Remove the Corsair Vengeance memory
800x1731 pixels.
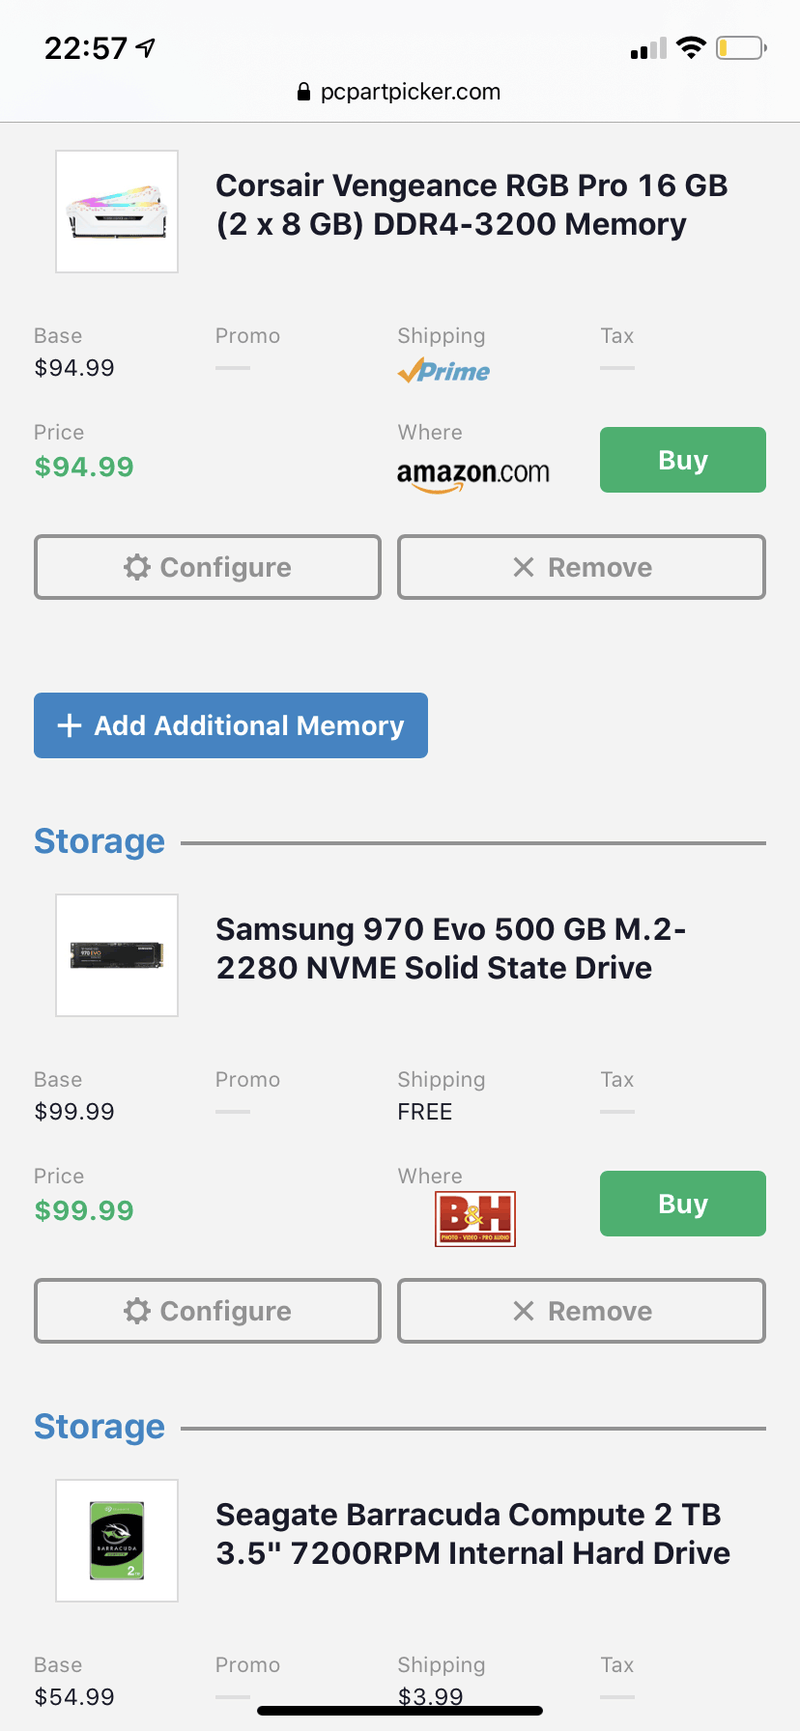pyautogui.click(x=581, y=567)
